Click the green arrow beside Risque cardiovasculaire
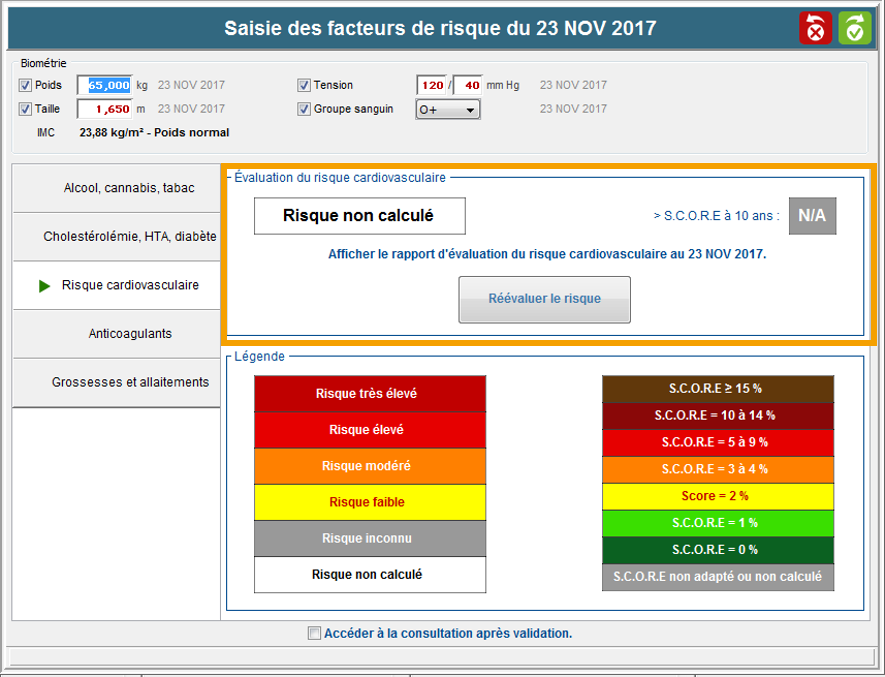The height and width of the screenshot is (677, 885). (44, 286)
